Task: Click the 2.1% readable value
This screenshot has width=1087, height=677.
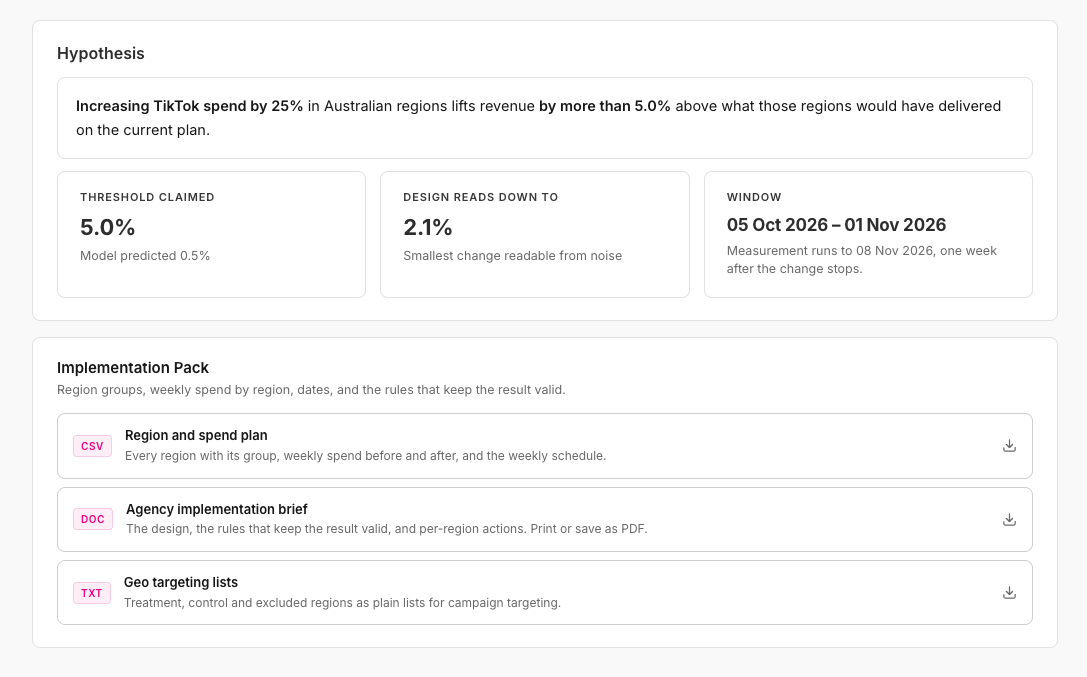Action: tap(428, 227)
